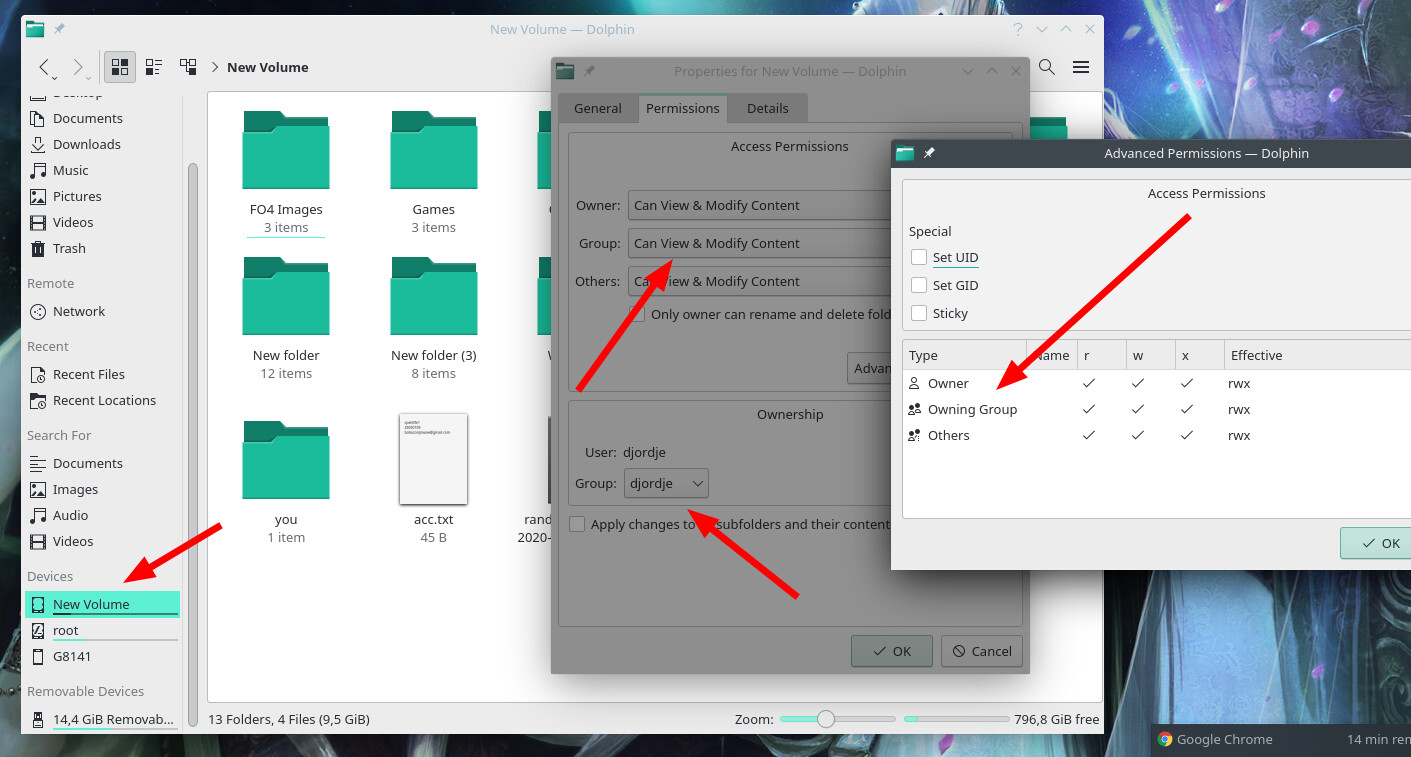
Task: Expand the breadcrumb path chevron
Action: pos(215,67)
